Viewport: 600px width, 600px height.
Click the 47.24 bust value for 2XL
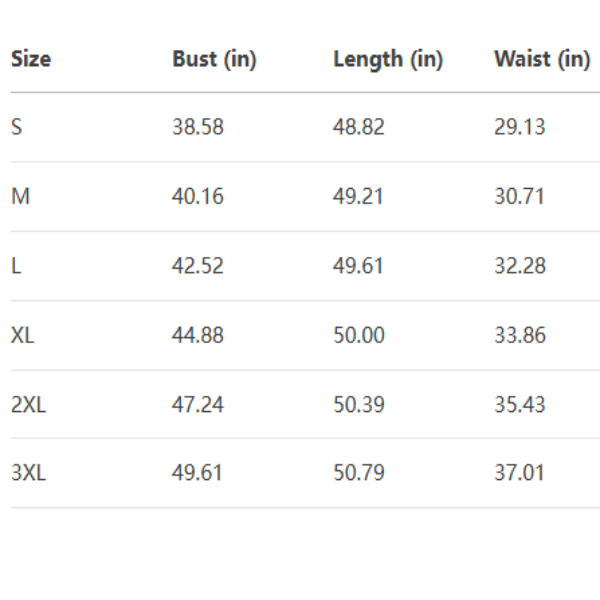point(197,405)
